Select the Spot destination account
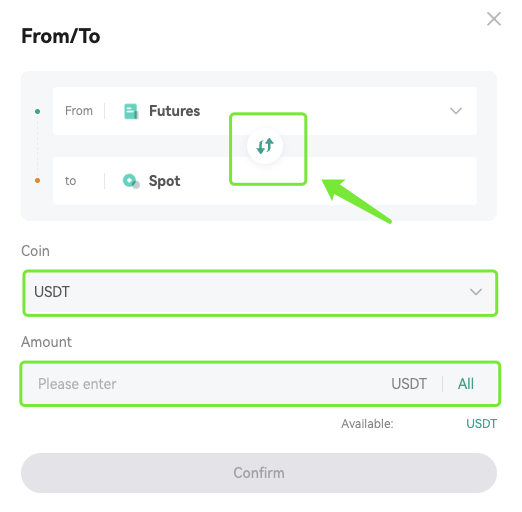 [x=265, y=181]
